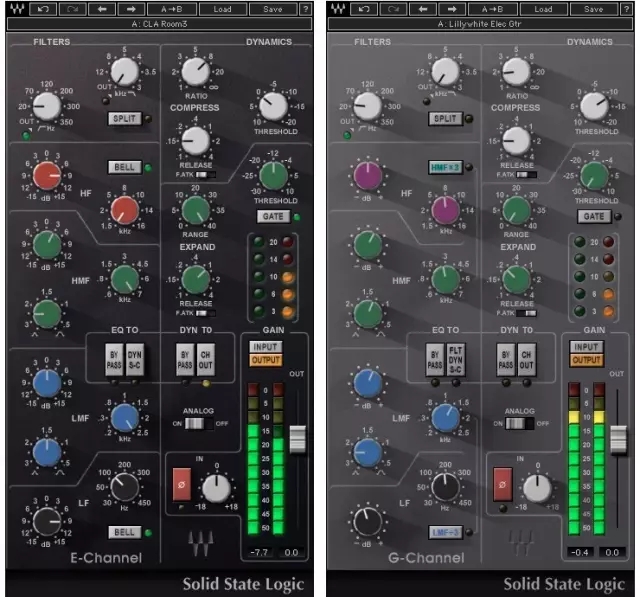Open E-Channel Load menu
This screenshot has width=640, height=597.
[222, 9]
